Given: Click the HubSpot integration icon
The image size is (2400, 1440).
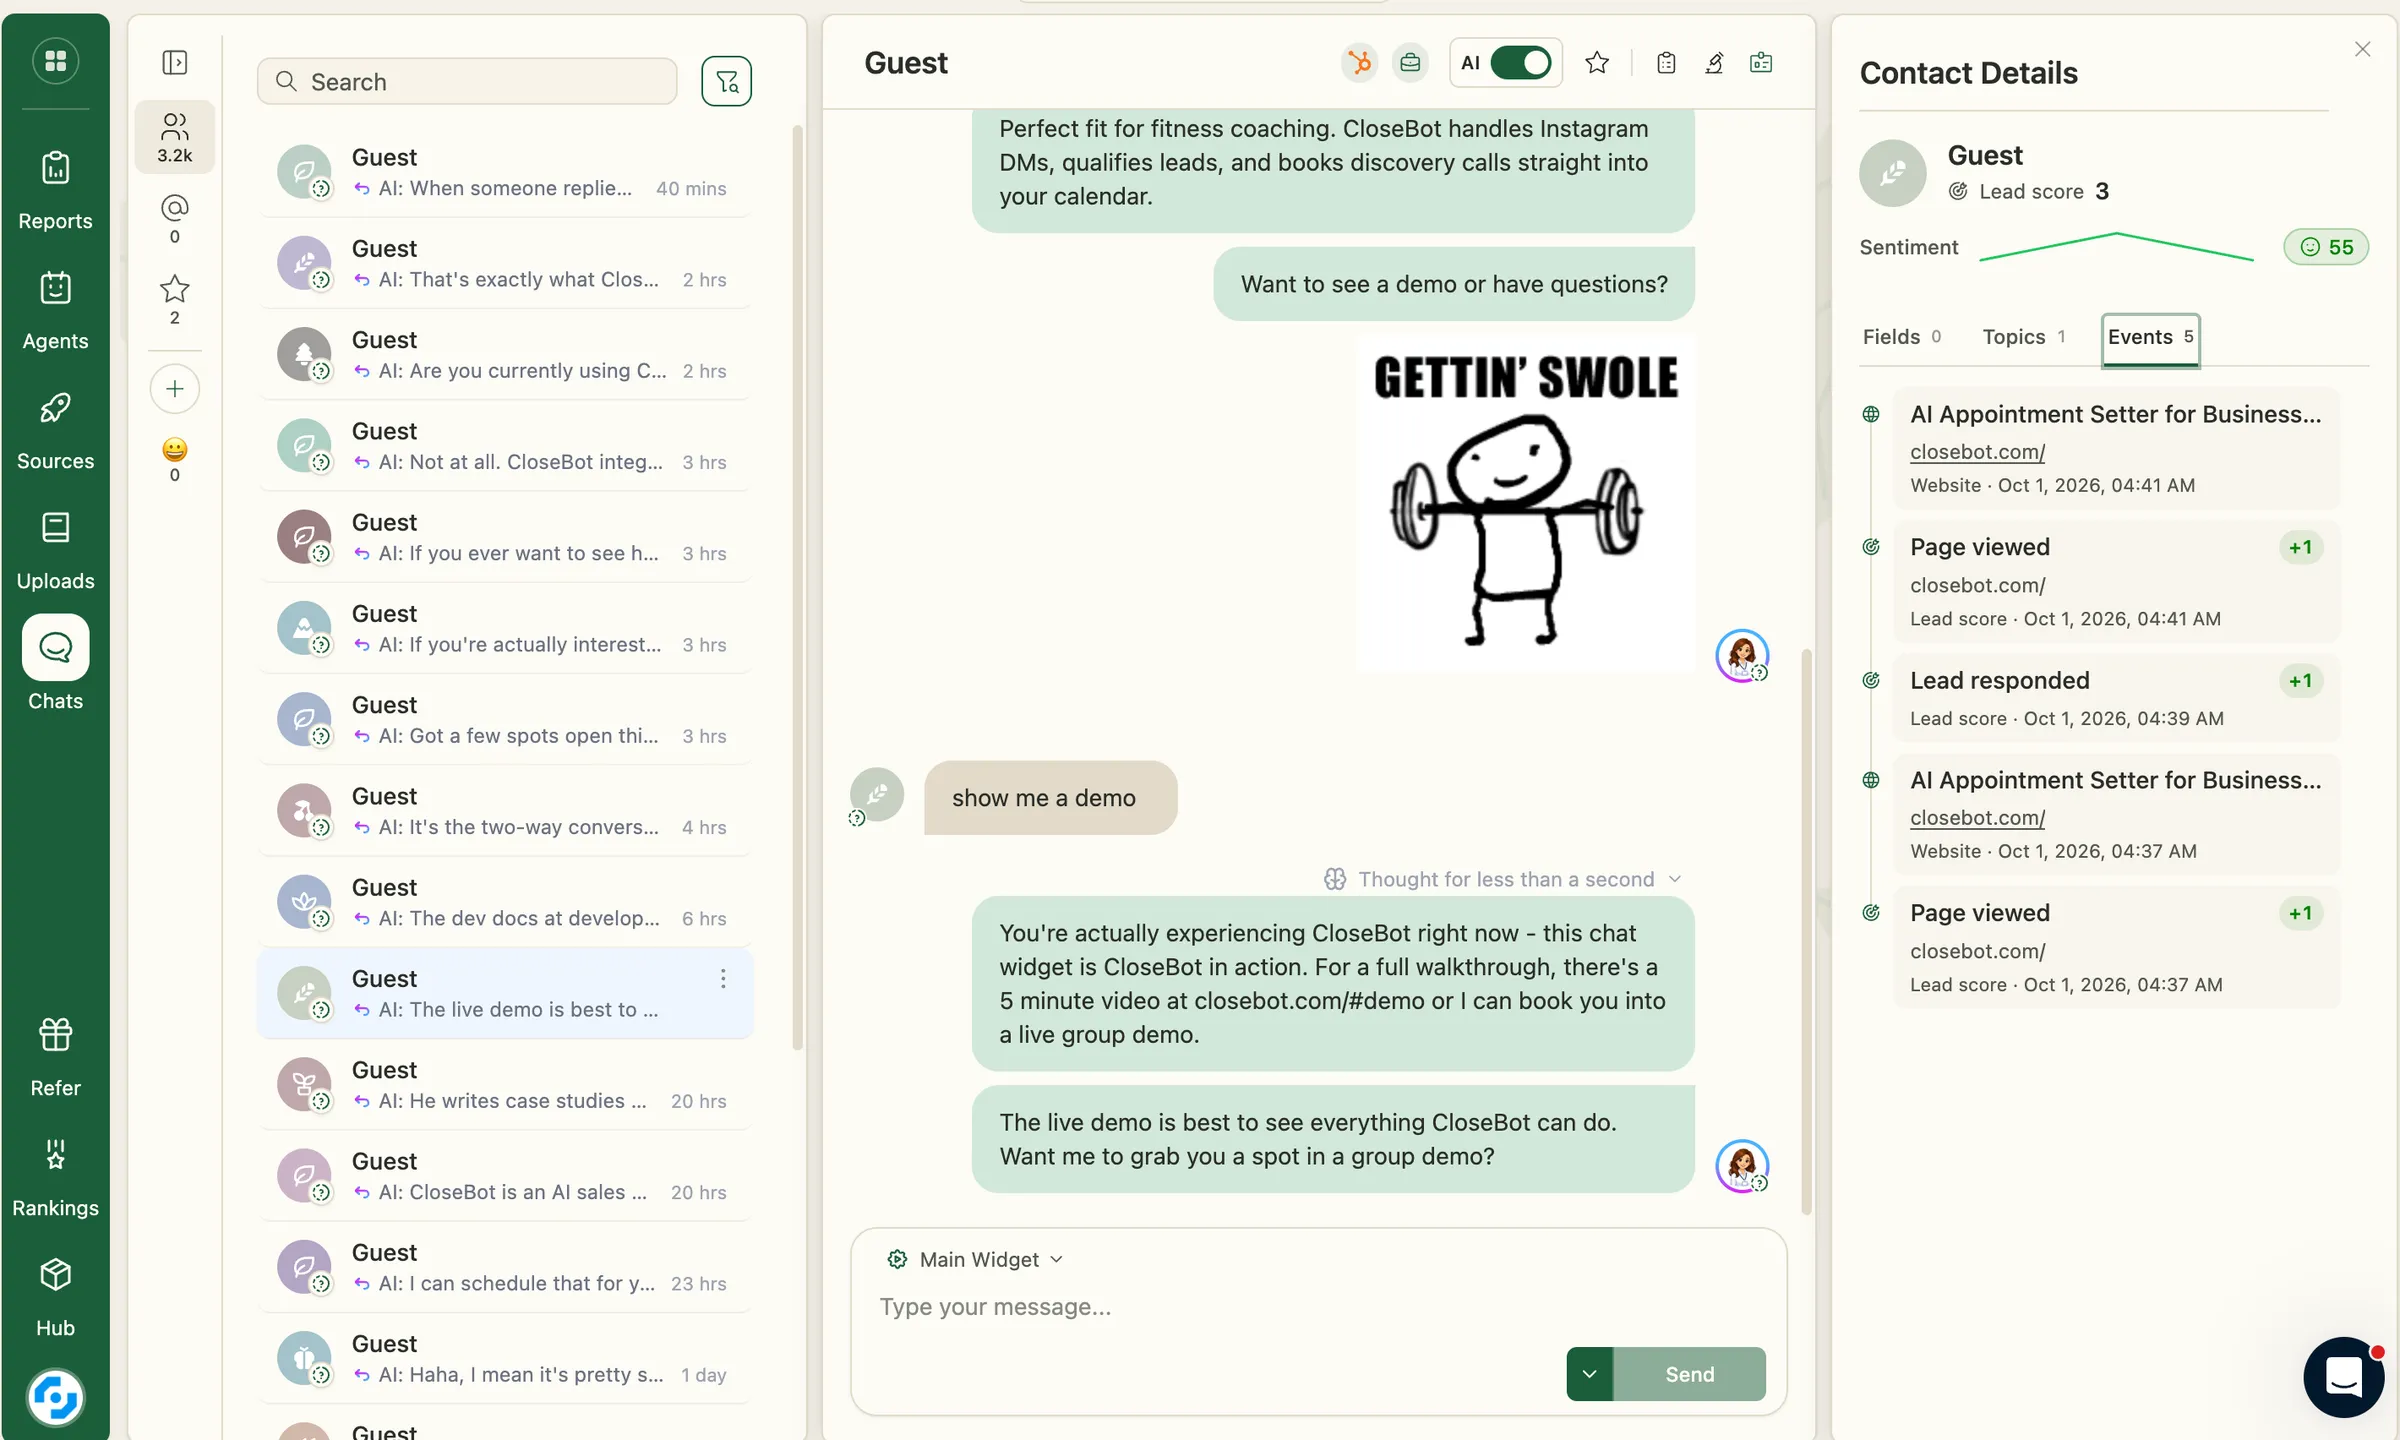Looking at the screenshot, I should pos(1359,63).
